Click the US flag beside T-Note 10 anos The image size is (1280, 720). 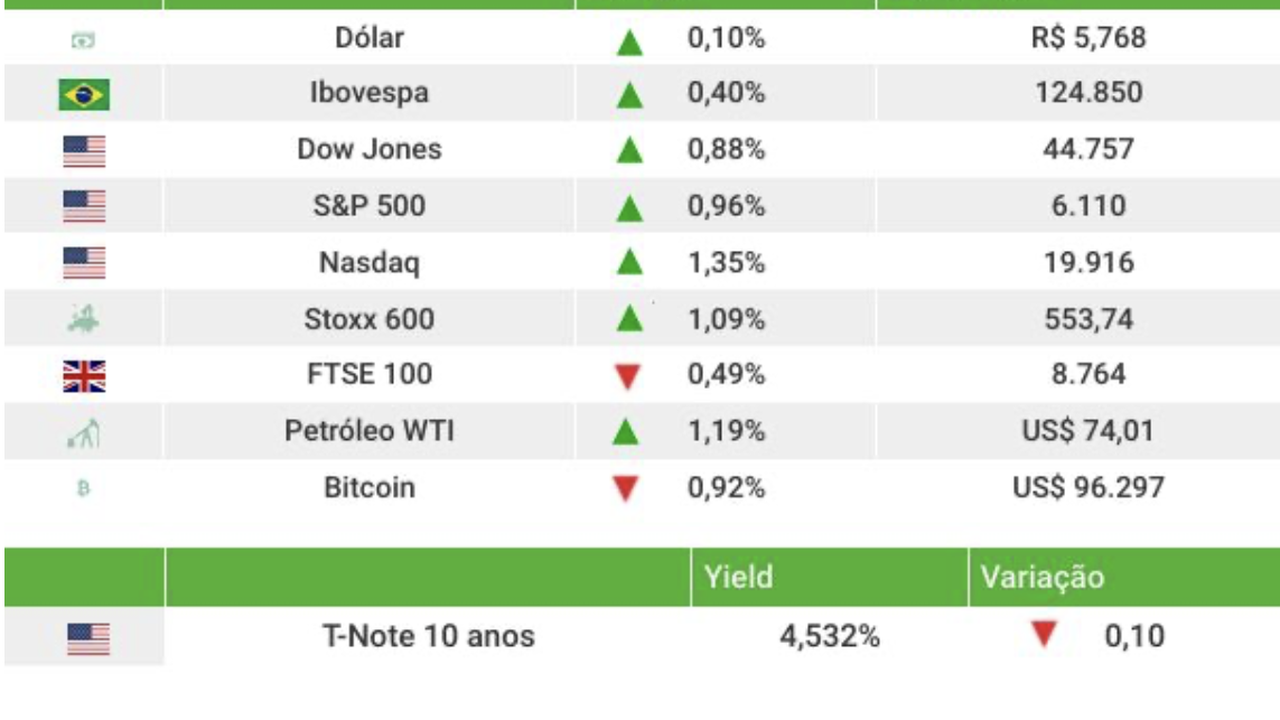point(88,638)
